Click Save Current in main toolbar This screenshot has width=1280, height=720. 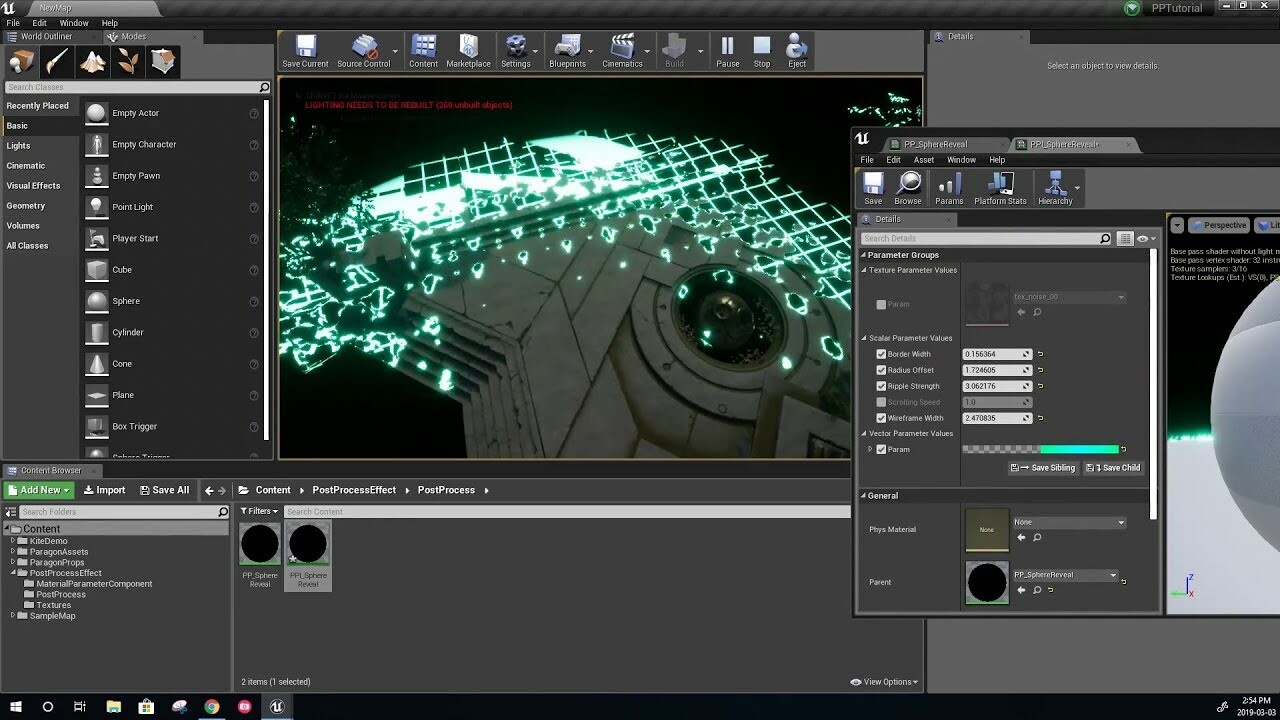[x=305, y=51]
